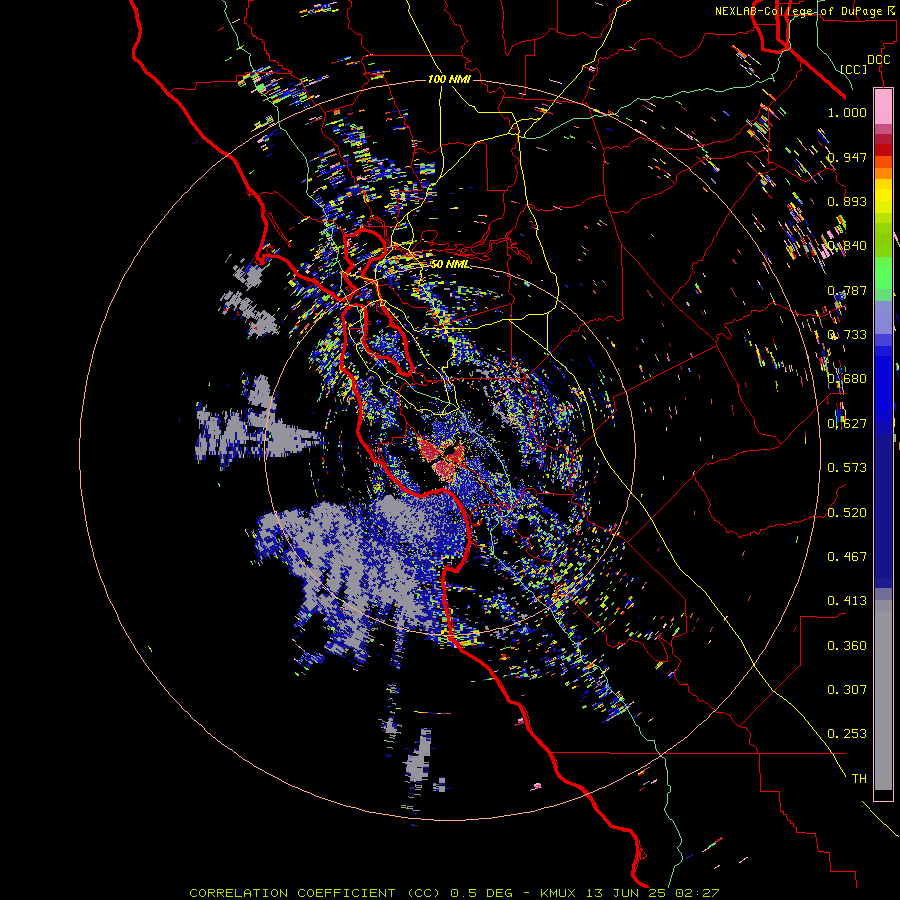The height and width of the screenshot is (900, 900).
Task: Click the KMUX station identifier in caption
Action: 557,893
